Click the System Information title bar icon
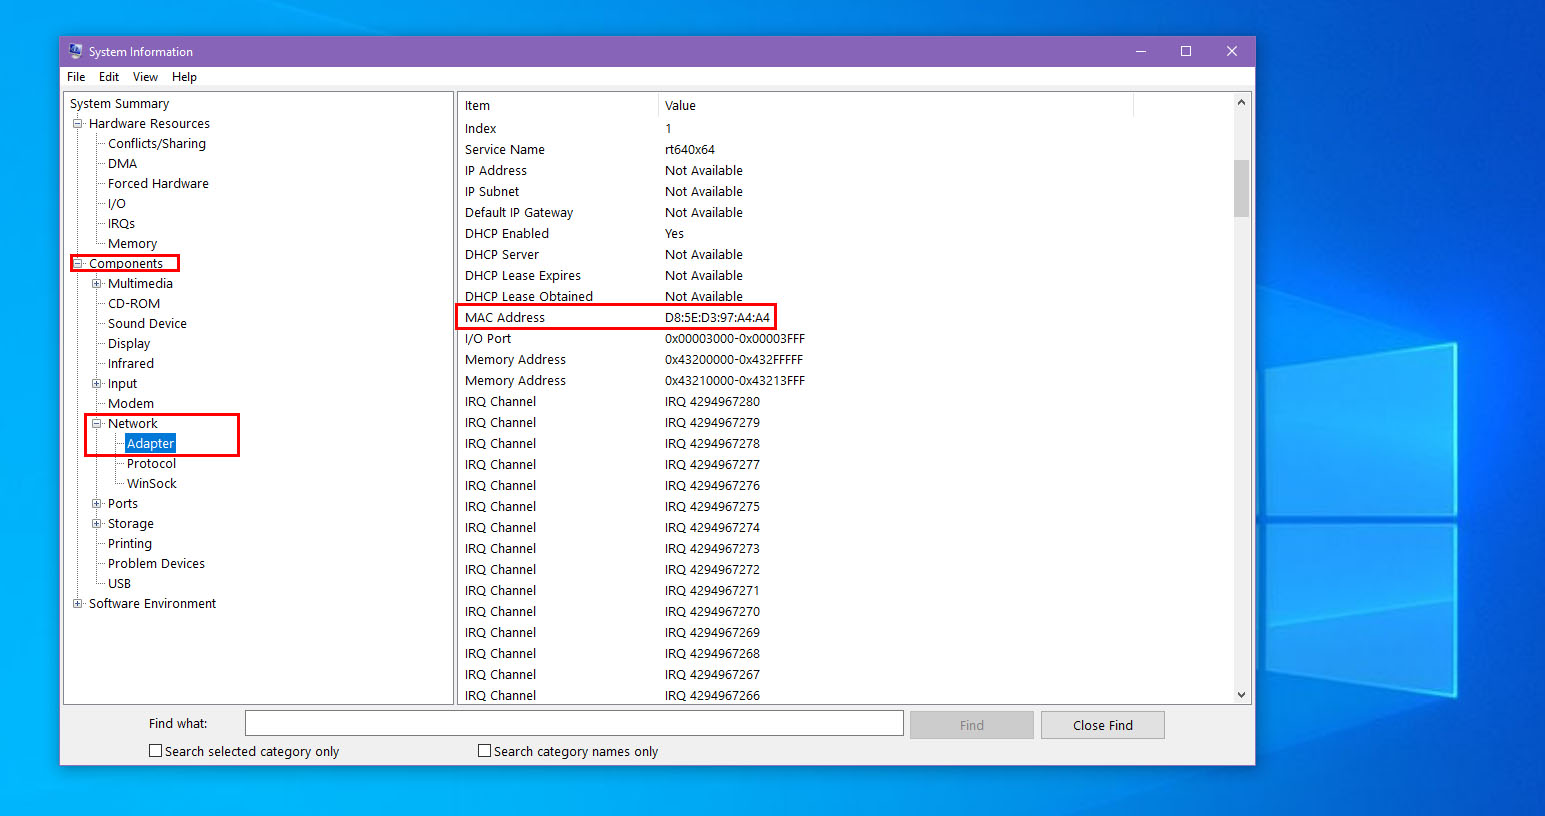The width and height of the screenshot is (1545, 816). (75, 51)
